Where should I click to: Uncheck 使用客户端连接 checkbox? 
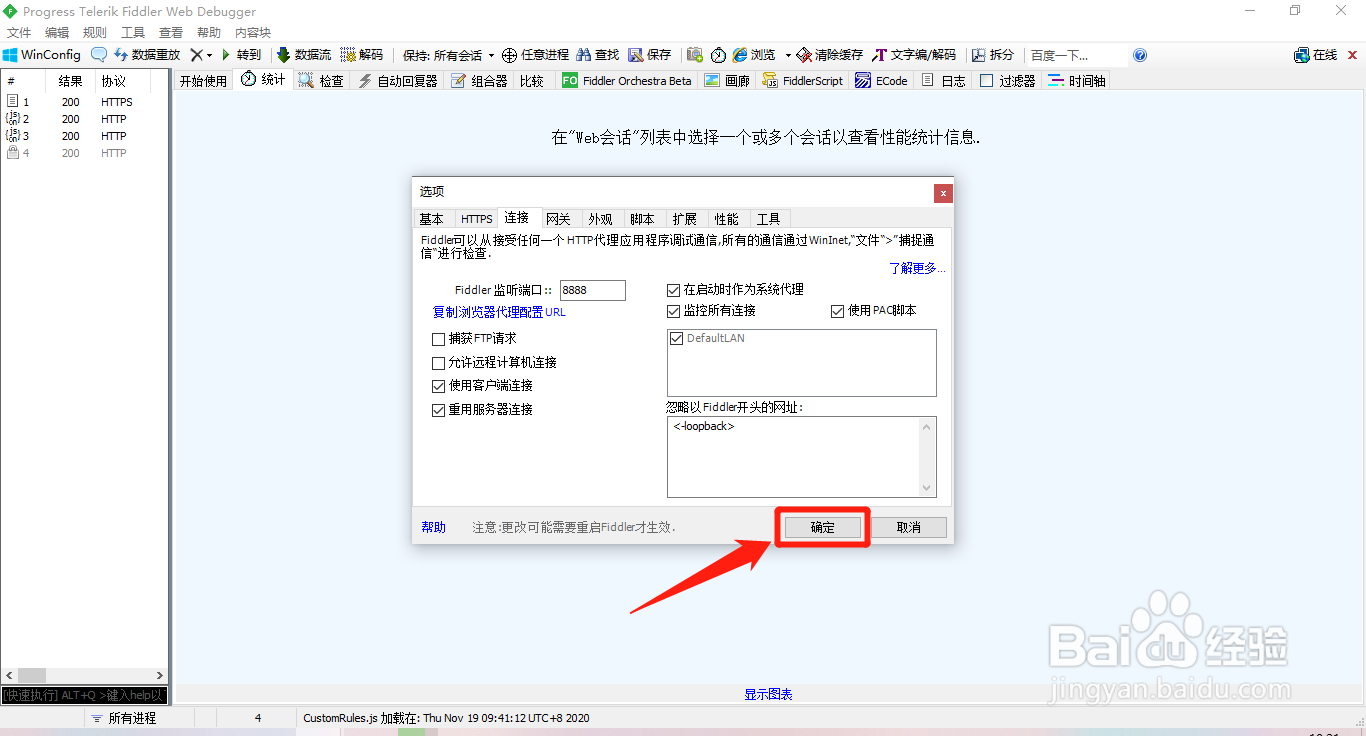tap(438, 386)
